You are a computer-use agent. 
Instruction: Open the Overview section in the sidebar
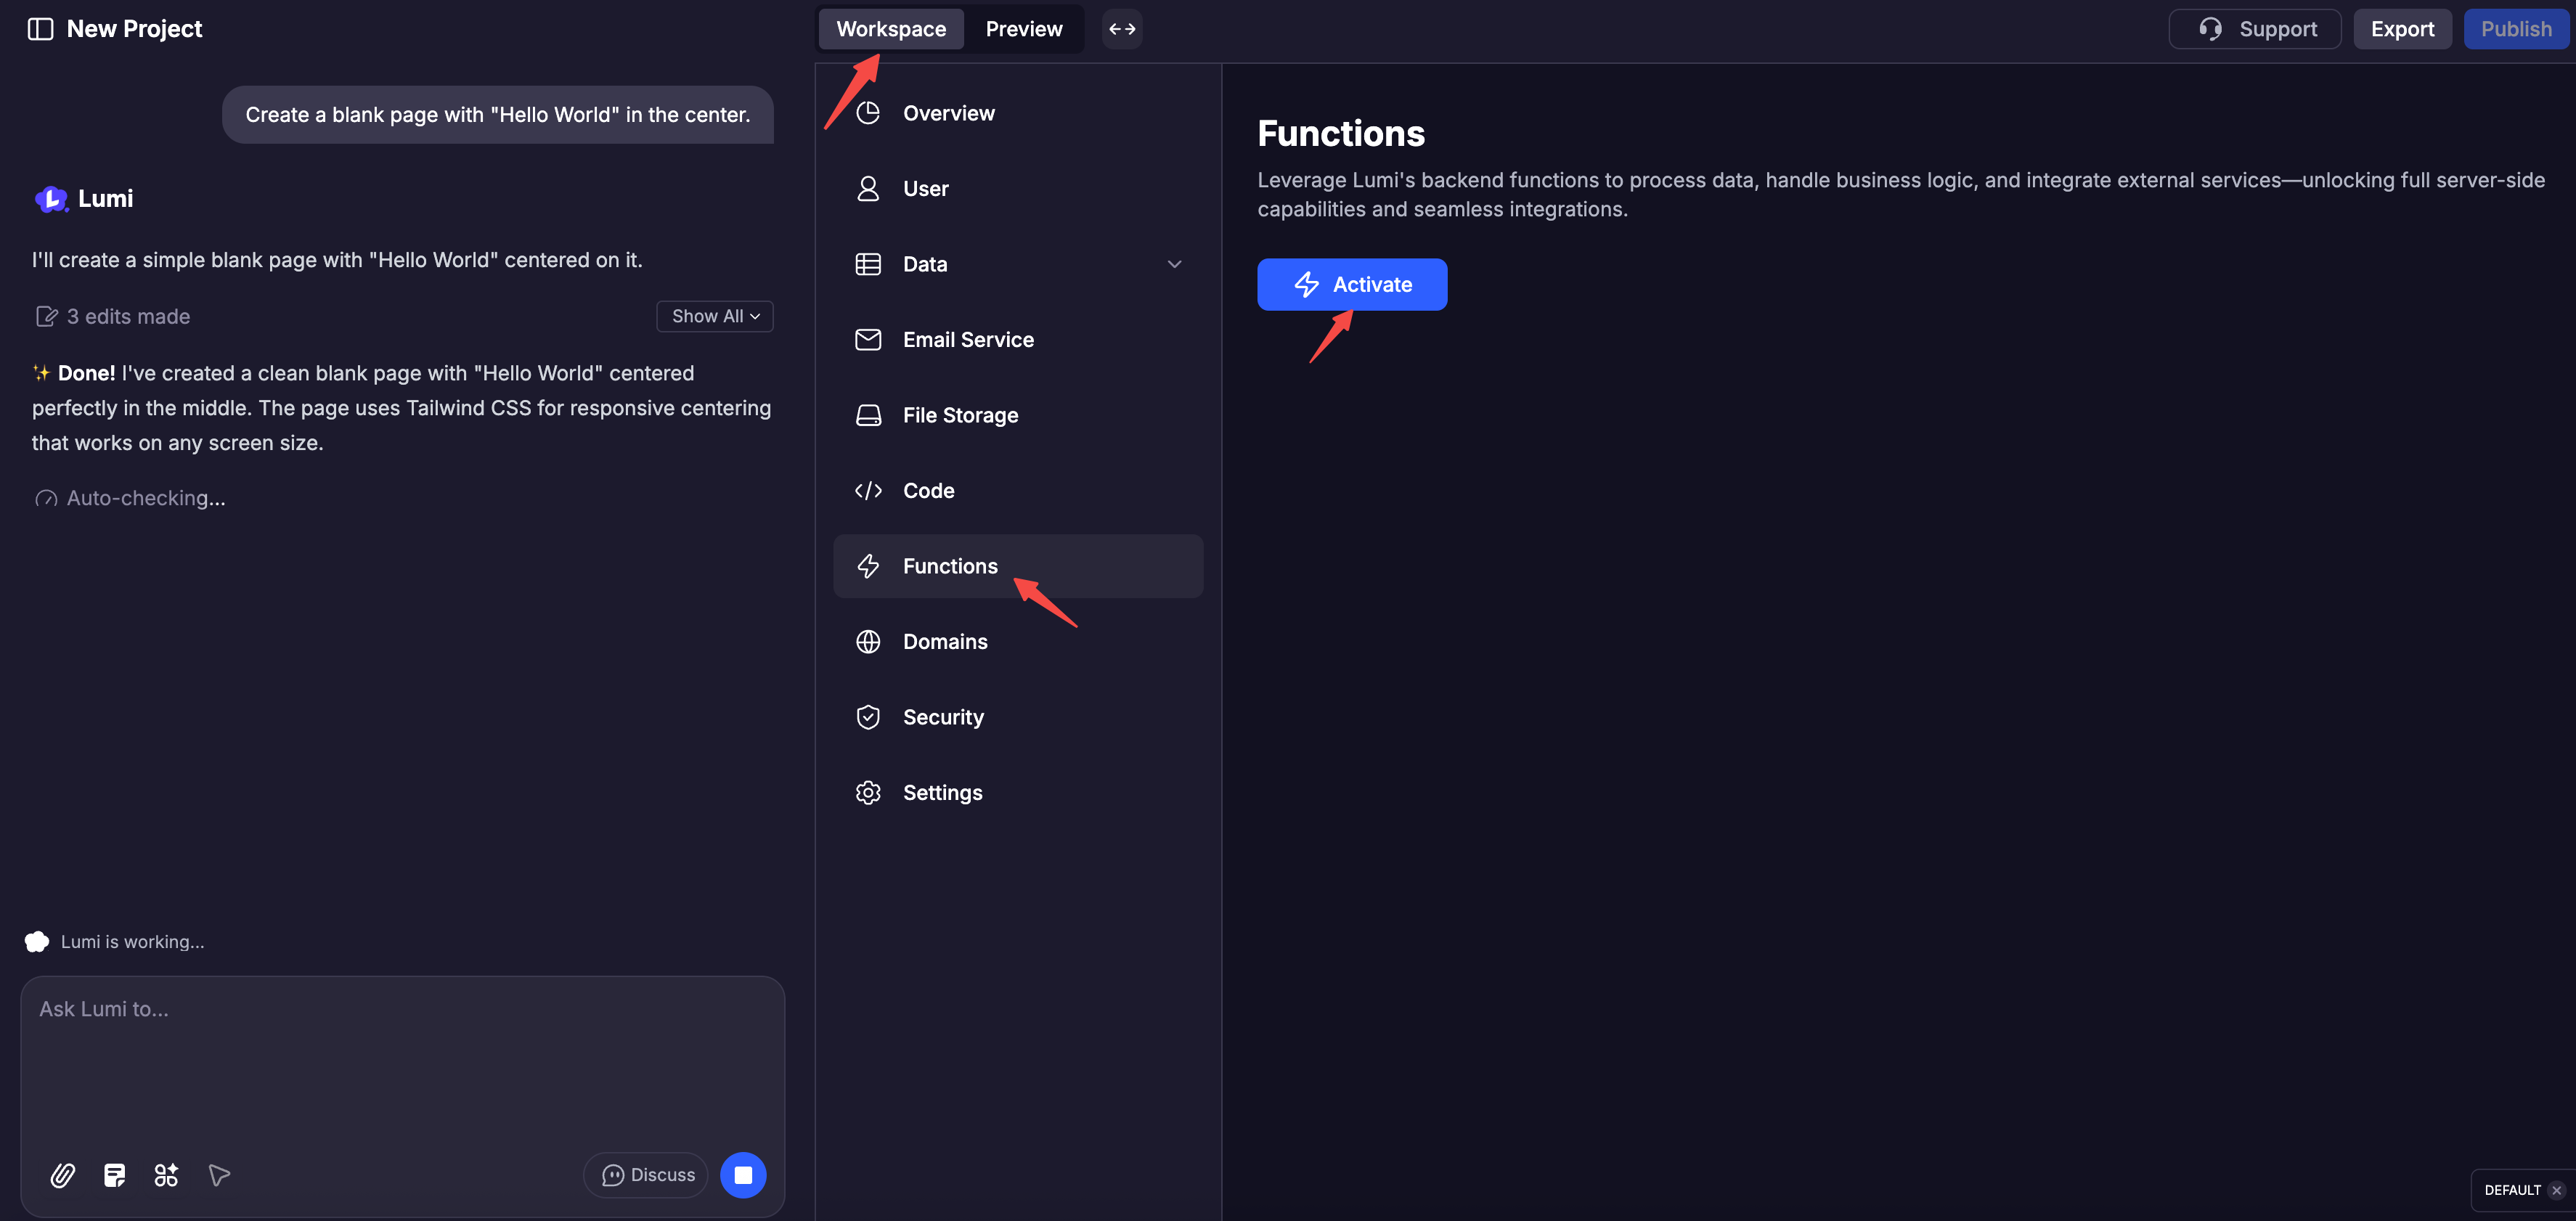coord(948,113)
